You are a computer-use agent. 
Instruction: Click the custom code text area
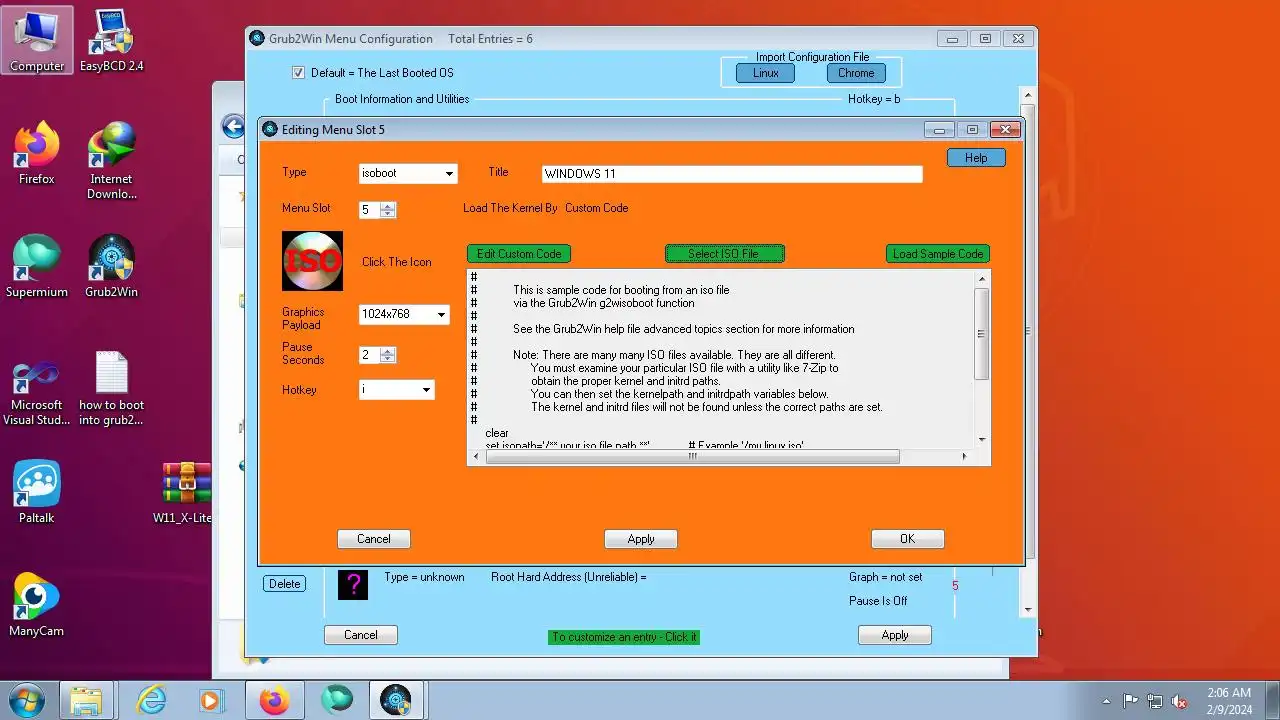(x=721, y=359)
